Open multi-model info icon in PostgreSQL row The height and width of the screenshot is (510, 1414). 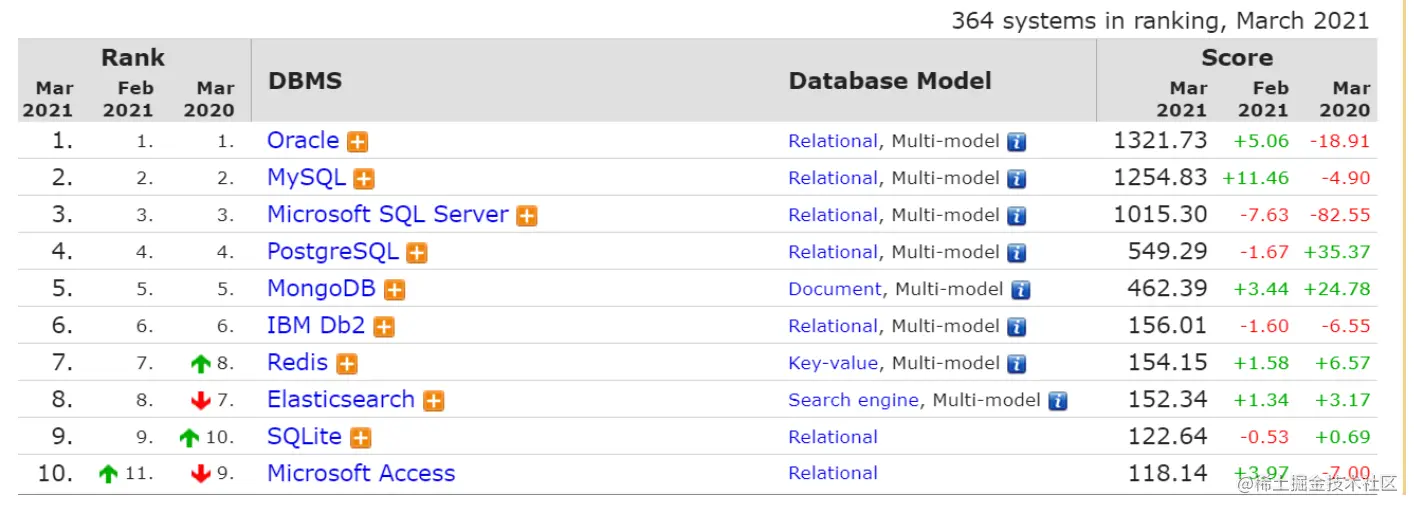[1016, 253]
